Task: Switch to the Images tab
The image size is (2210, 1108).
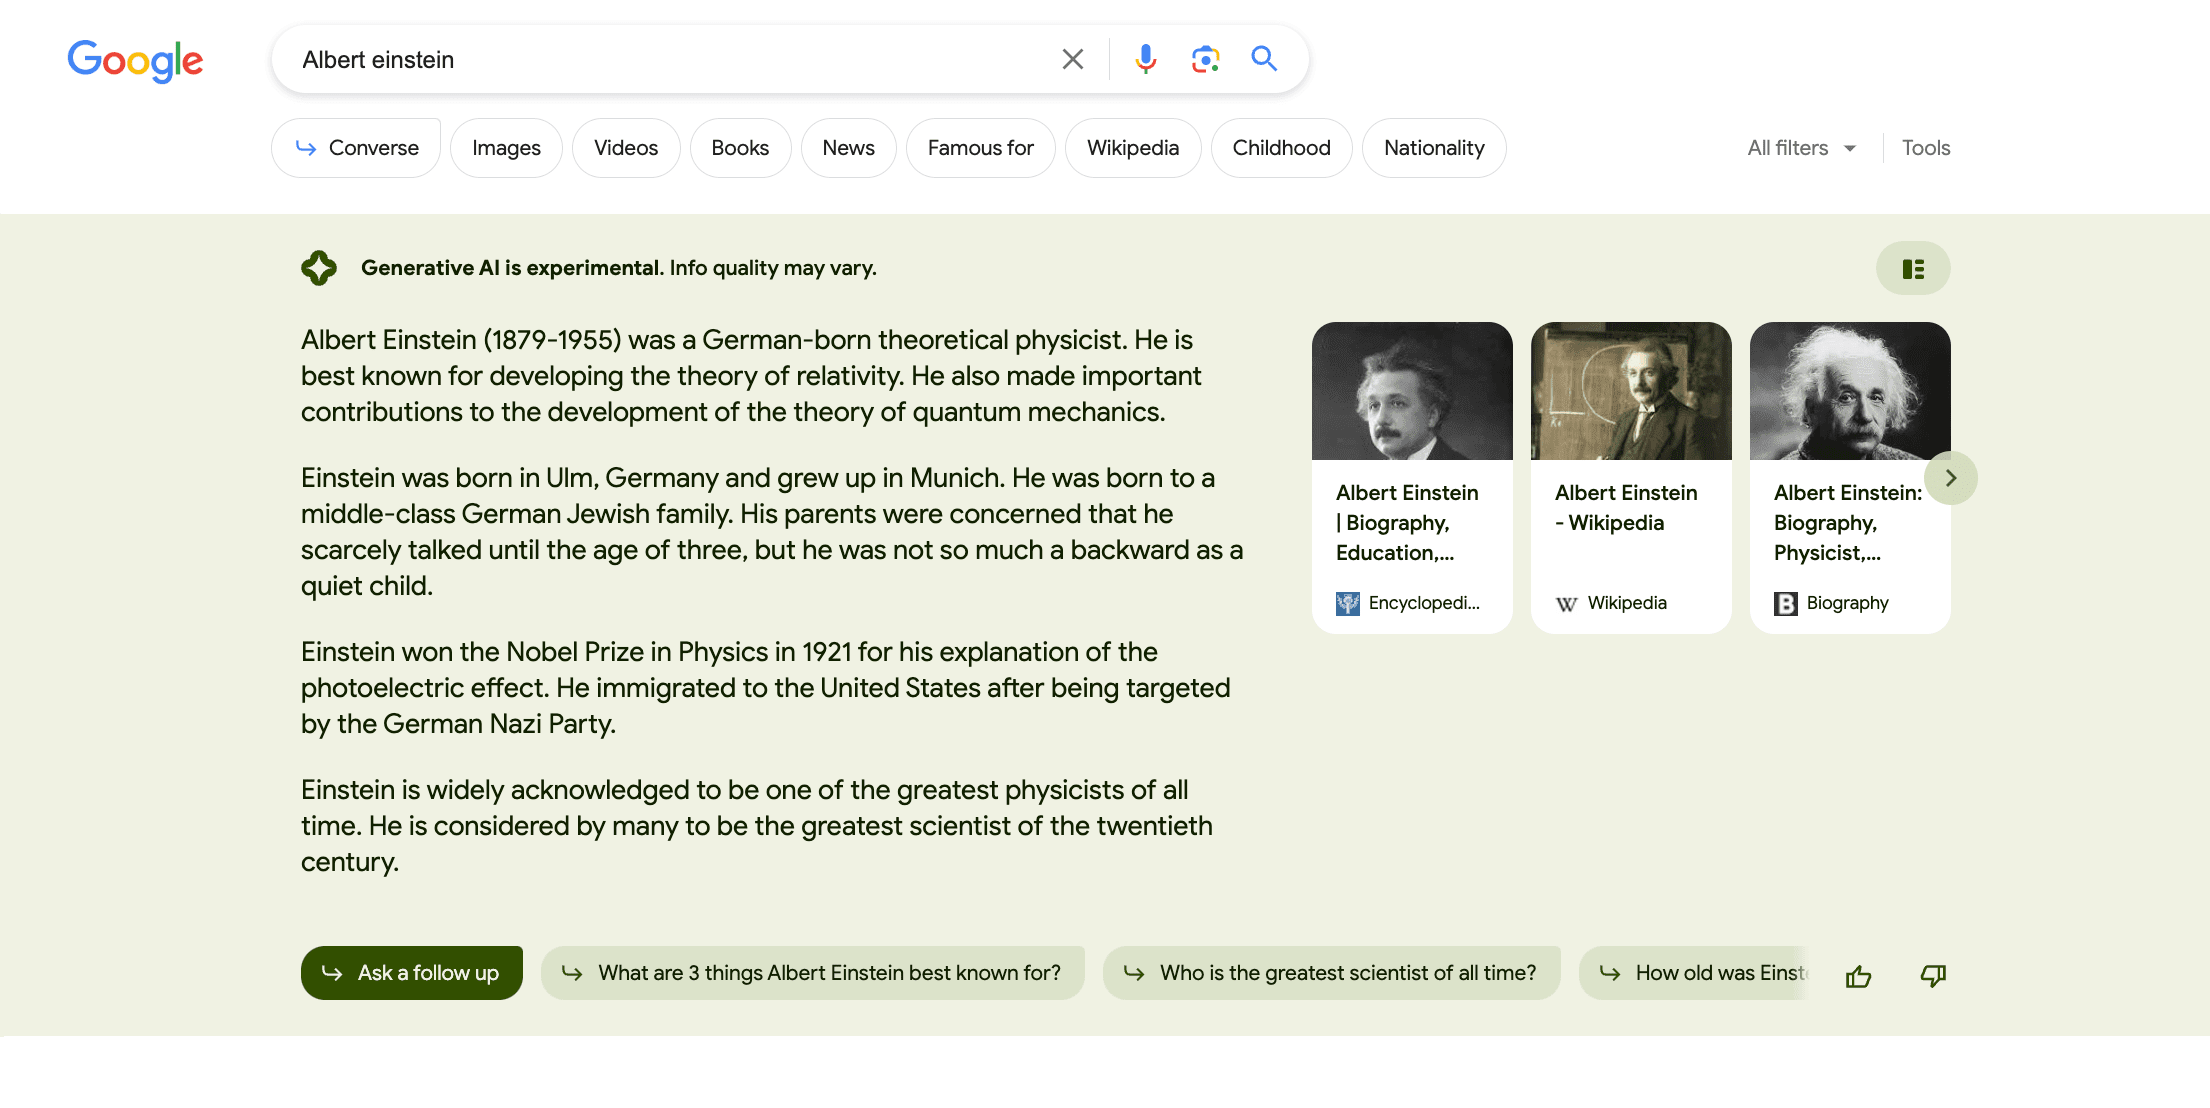Action: 506,148
